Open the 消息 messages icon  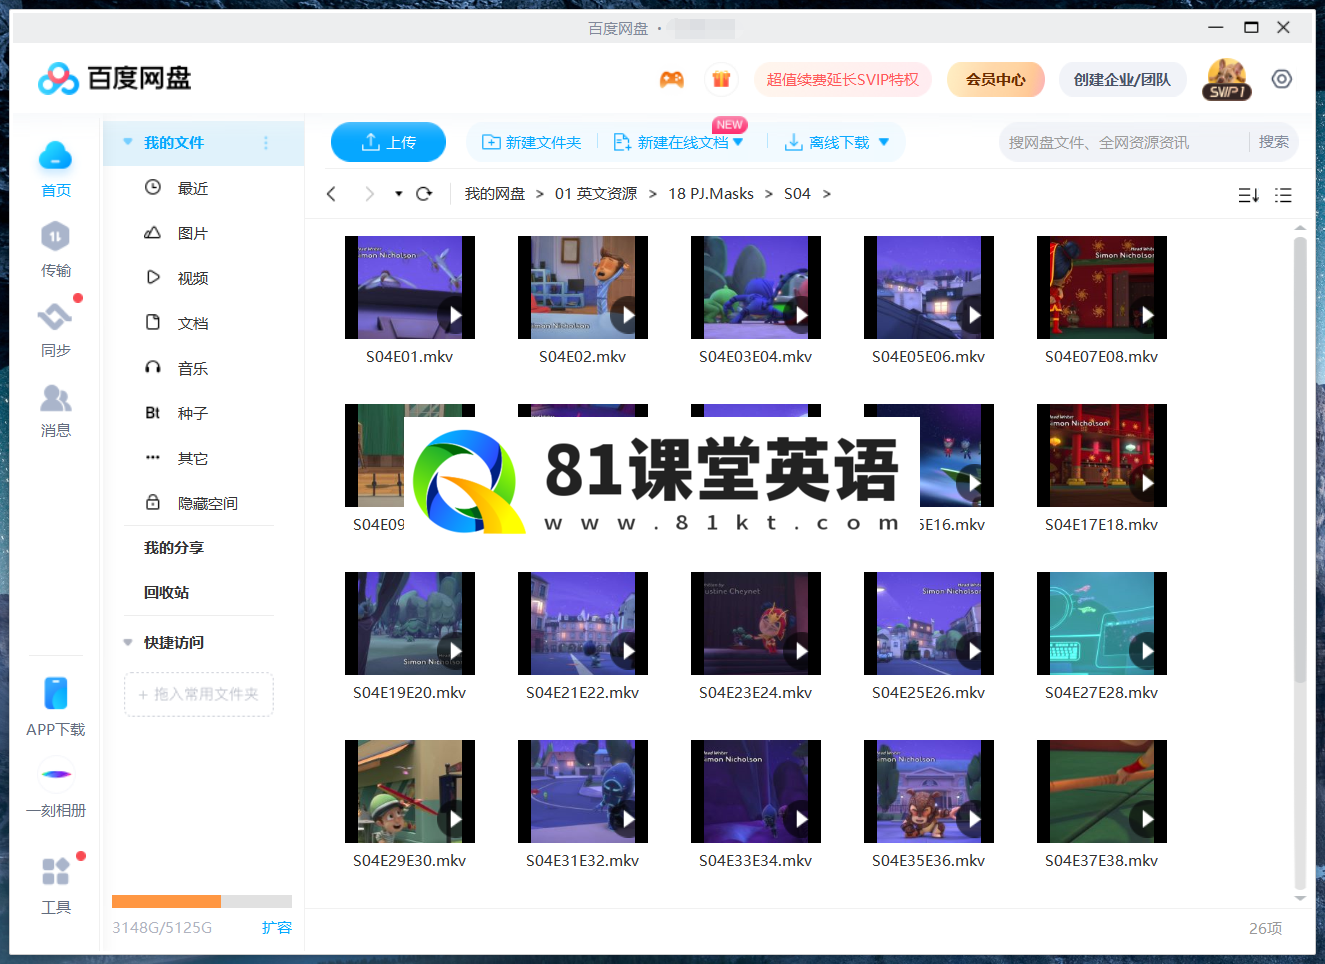coord(56,398)
